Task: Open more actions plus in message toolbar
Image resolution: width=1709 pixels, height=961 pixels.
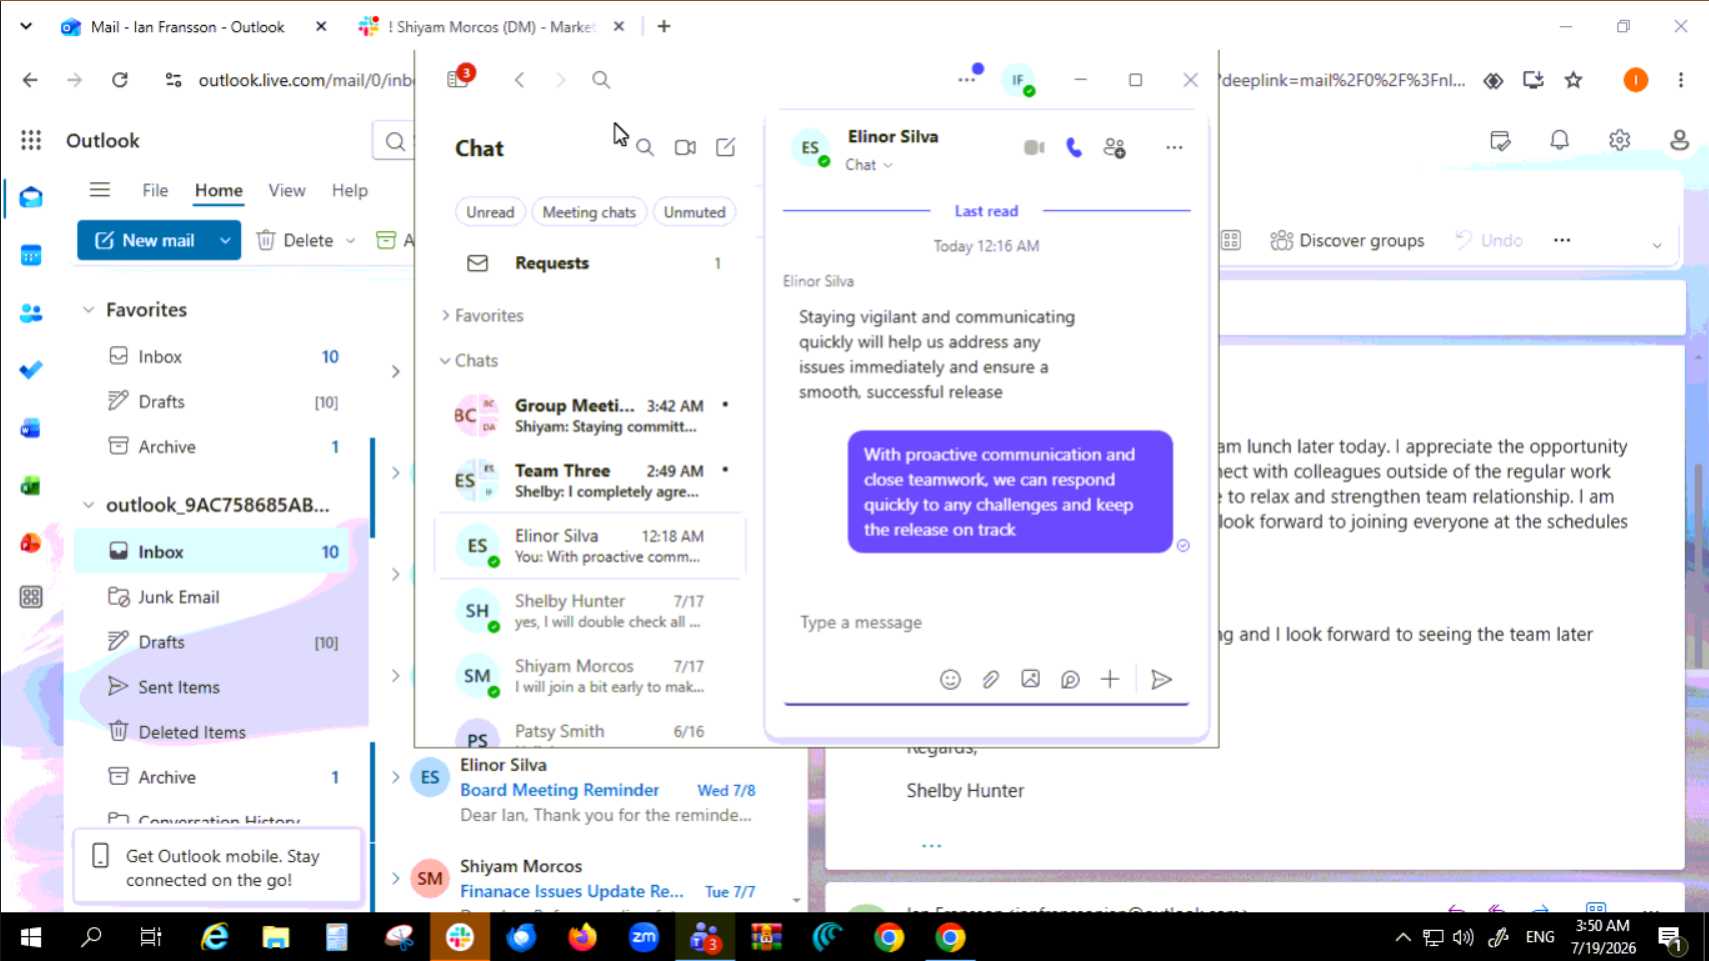Action: click(x=1110, y=680)
